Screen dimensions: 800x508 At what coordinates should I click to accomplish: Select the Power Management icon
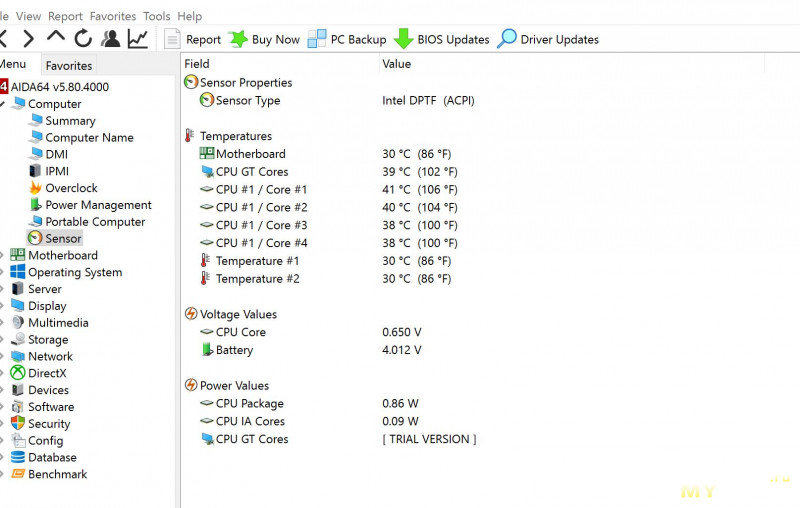click(35, 205)
